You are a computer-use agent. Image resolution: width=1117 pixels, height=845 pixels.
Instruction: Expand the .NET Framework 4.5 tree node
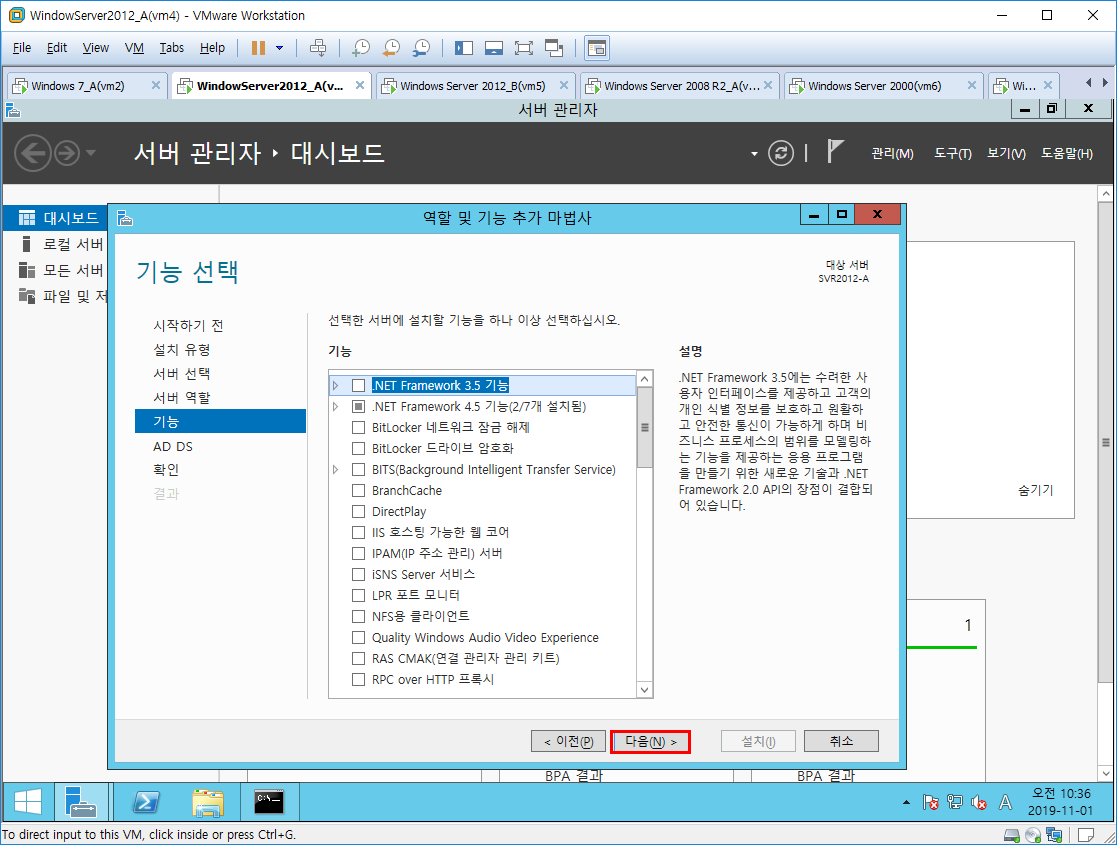click(x=336, y=407)
